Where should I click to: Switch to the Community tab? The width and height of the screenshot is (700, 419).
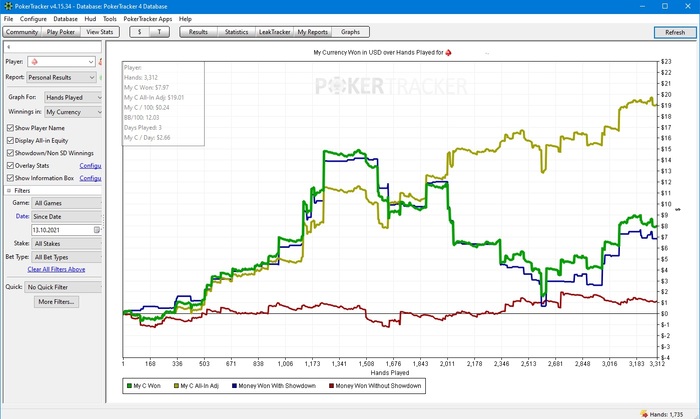[x=22, y=32]
